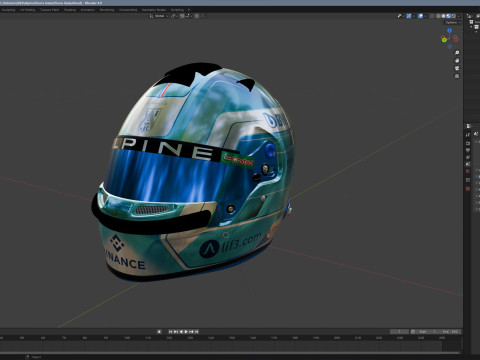The height and width of the screenshot is (360, 480).
Task: Toggle camera view with the camera icon
Action: coord(457,68)
